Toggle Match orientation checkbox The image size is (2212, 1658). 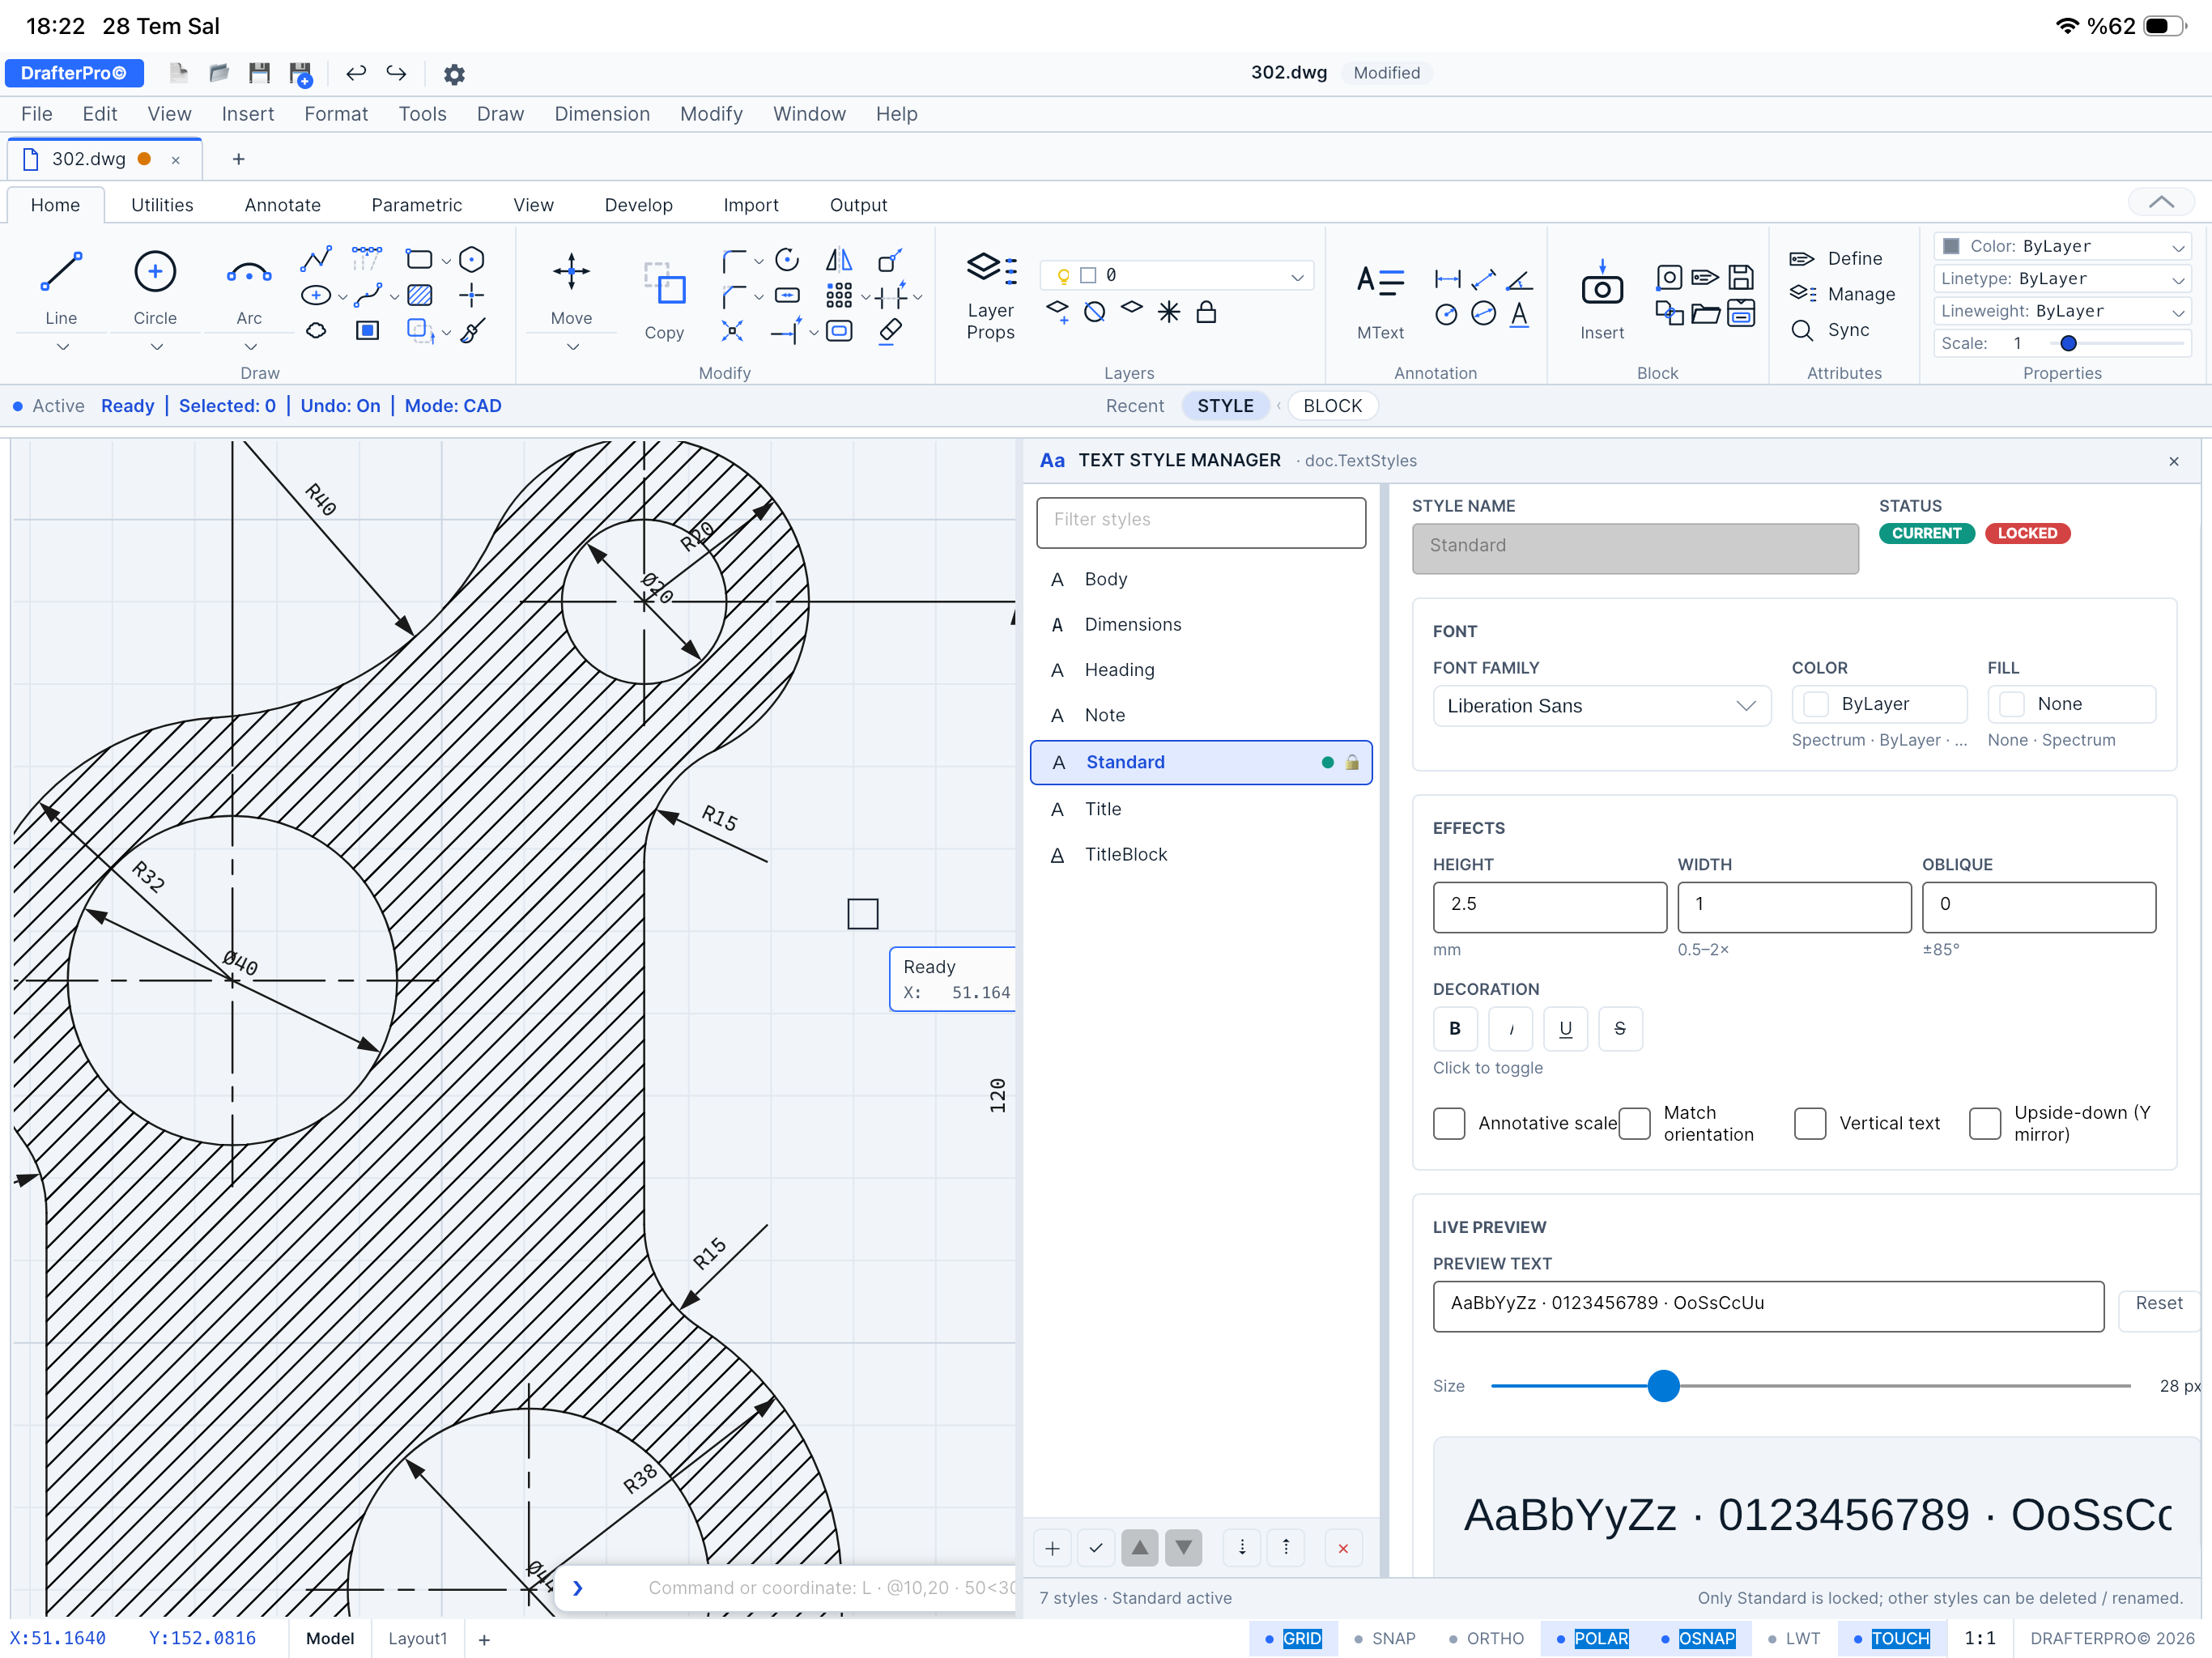point(1634,1123)
